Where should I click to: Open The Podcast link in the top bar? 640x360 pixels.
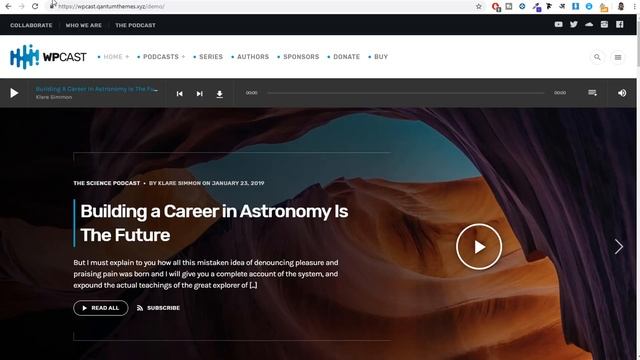coord(135,25)
